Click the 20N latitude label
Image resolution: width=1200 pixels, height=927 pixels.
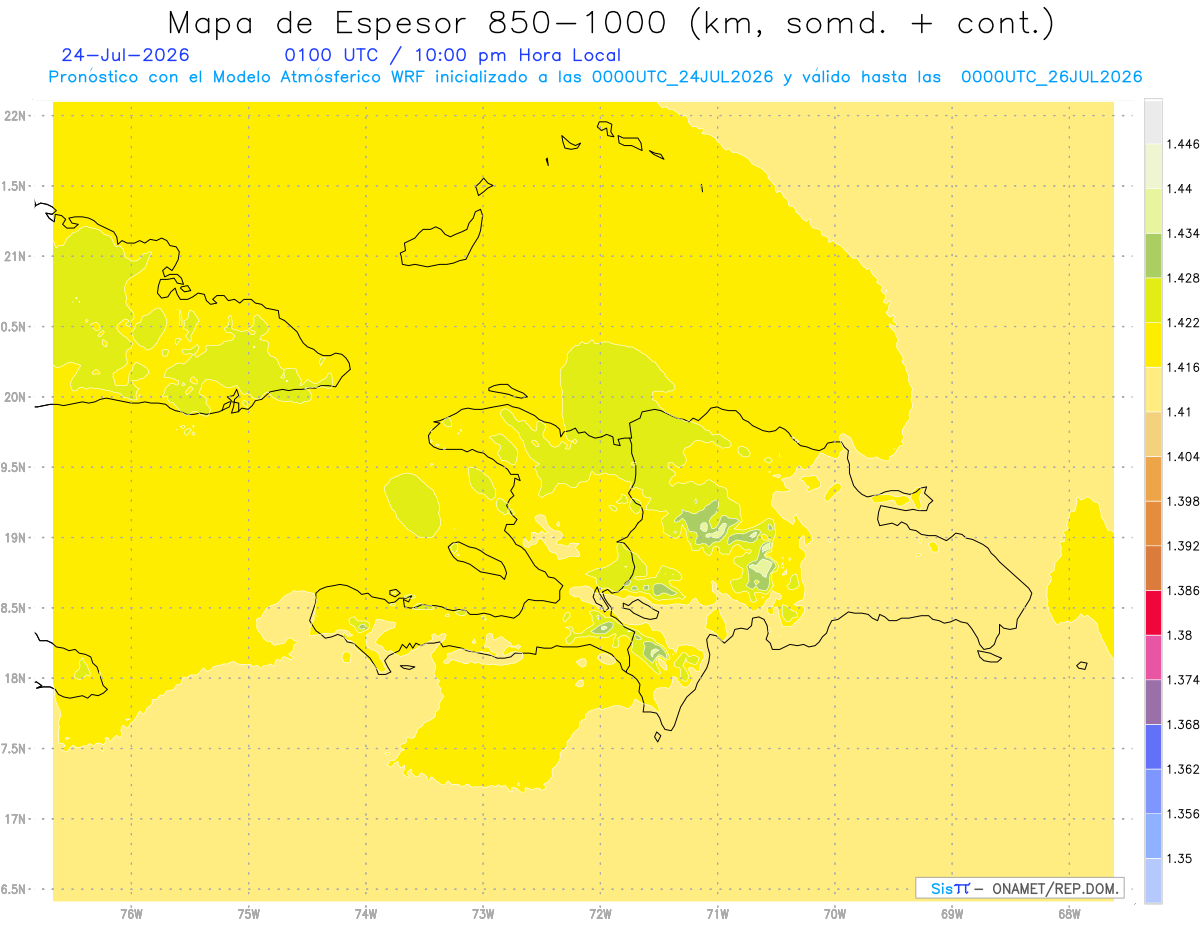coord(15,397)
